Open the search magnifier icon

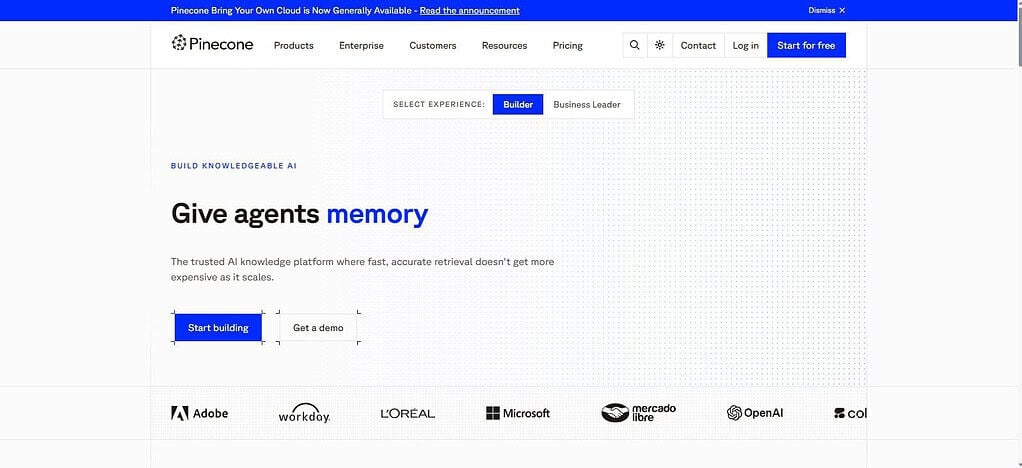(x=634, y=46)
